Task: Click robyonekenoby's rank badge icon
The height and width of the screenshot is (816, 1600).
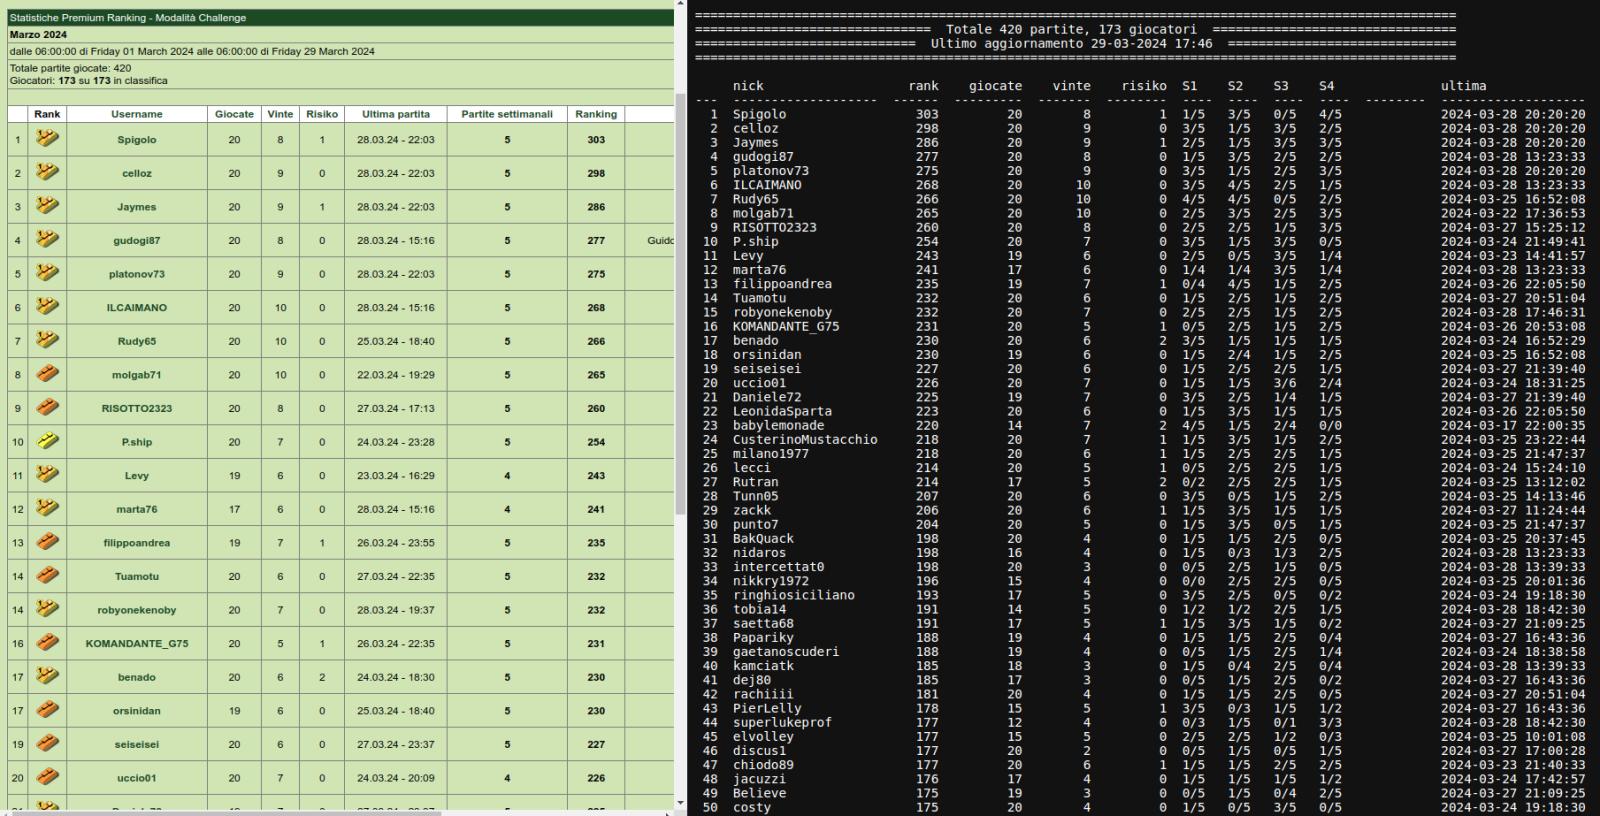Action: click(47, 609)
